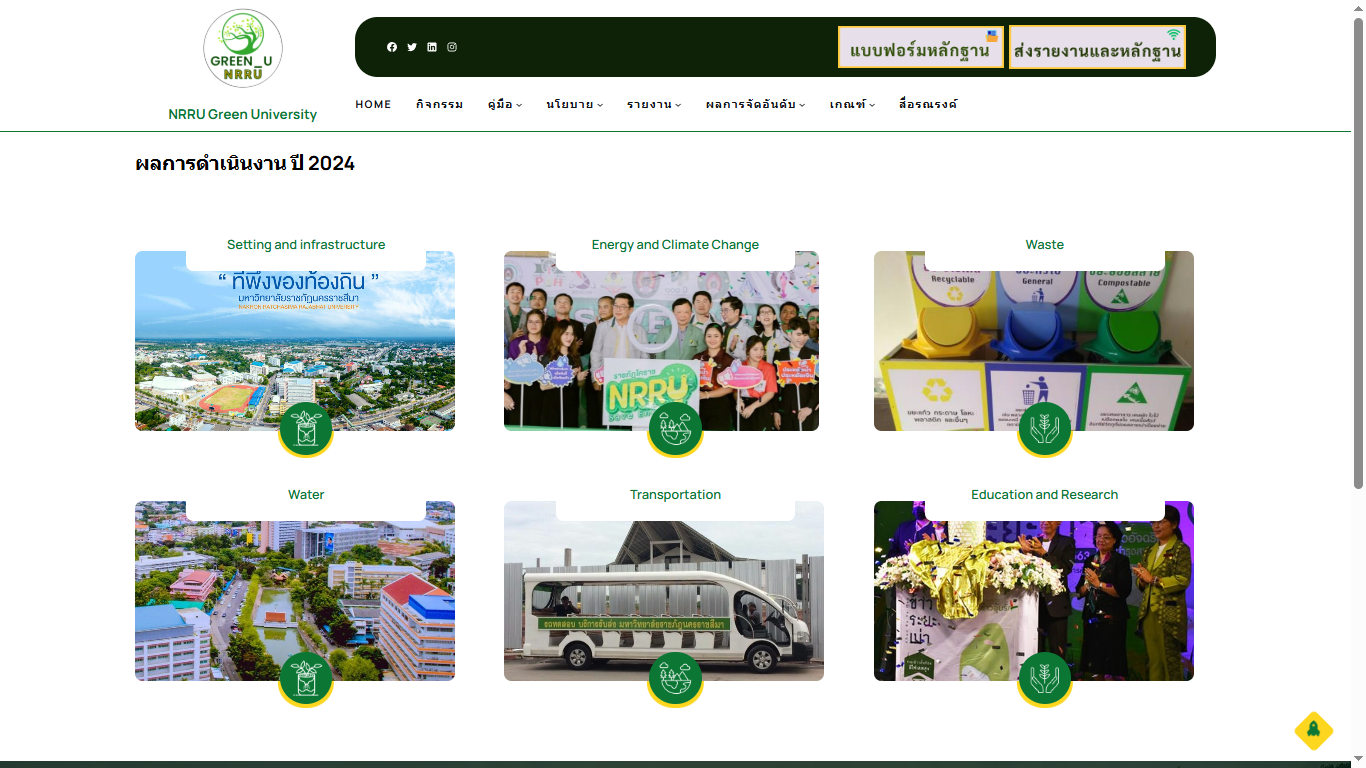Image resolution: width=1366 pixels, height=768 pixels.
Task: Select the กิจกรรม menu item
Action: point(439,105)
